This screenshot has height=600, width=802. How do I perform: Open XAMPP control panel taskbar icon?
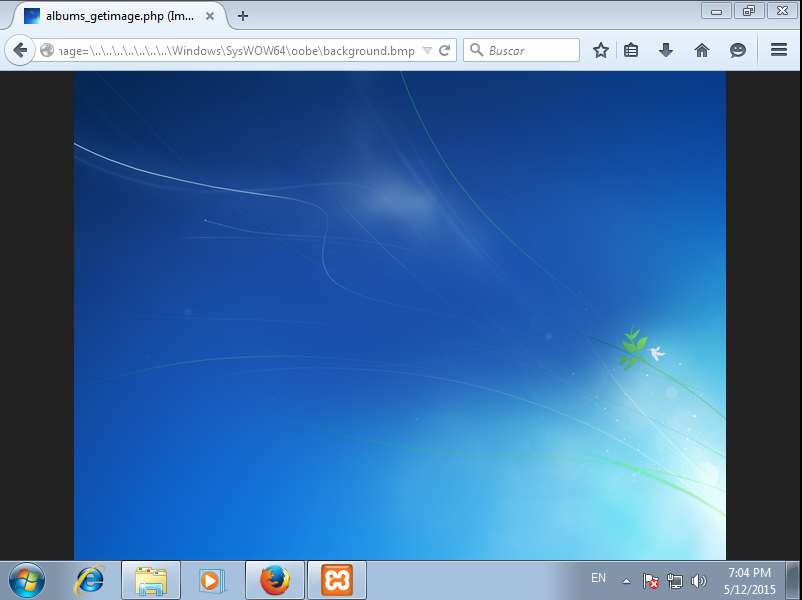click(337, 580)
